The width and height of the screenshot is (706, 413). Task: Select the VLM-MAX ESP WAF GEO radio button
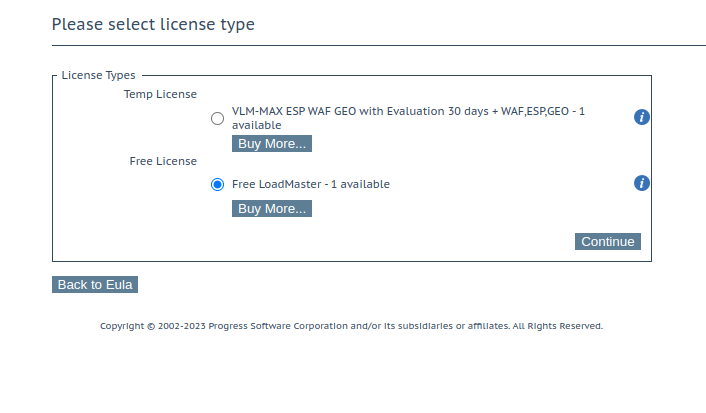[x=217, y=118]
